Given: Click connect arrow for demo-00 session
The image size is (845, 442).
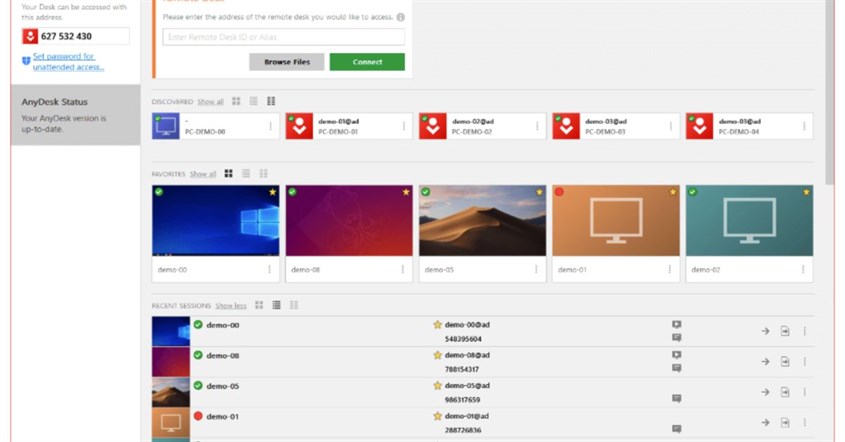Looking at the screenshot, I should click(x=765, y=331).
